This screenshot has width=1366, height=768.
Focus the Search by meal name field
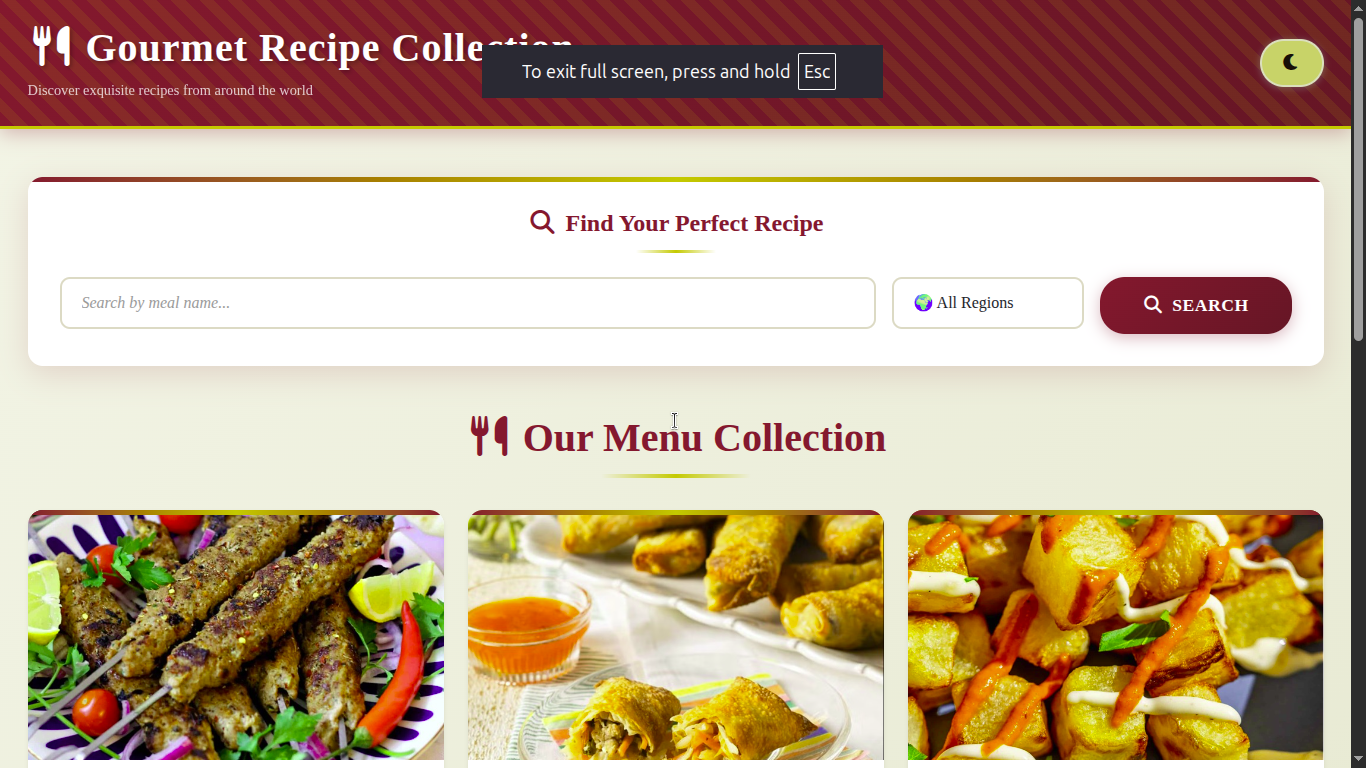(x=467, y=303)
